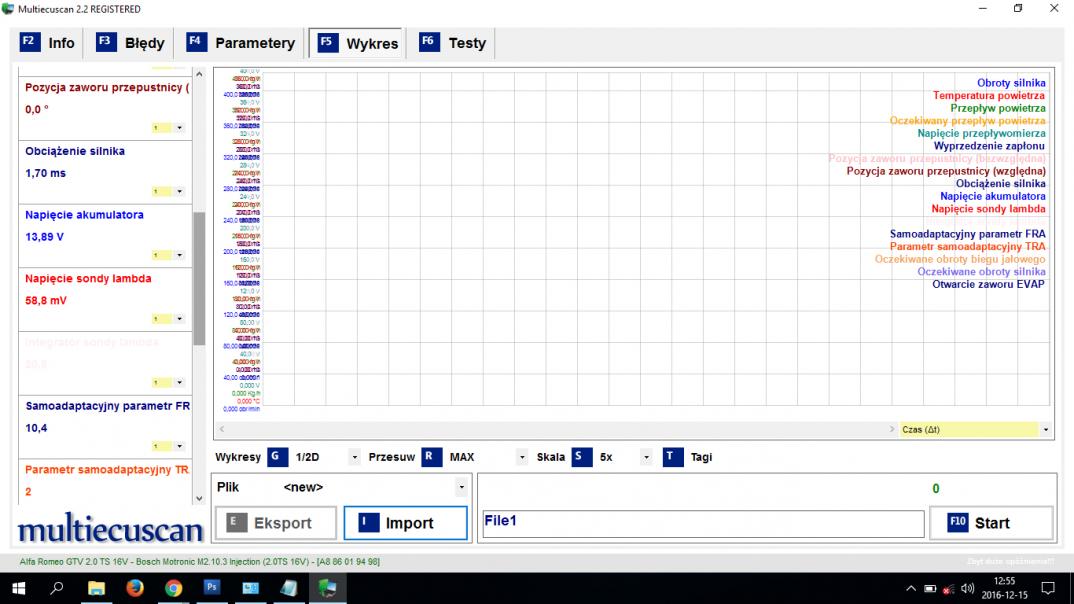Image resolution: width=1074 pixels, height=604 pixels.
Task: Toggle Oczekiwany przepływ powietrza legend entry
Action: click(968, 121)
